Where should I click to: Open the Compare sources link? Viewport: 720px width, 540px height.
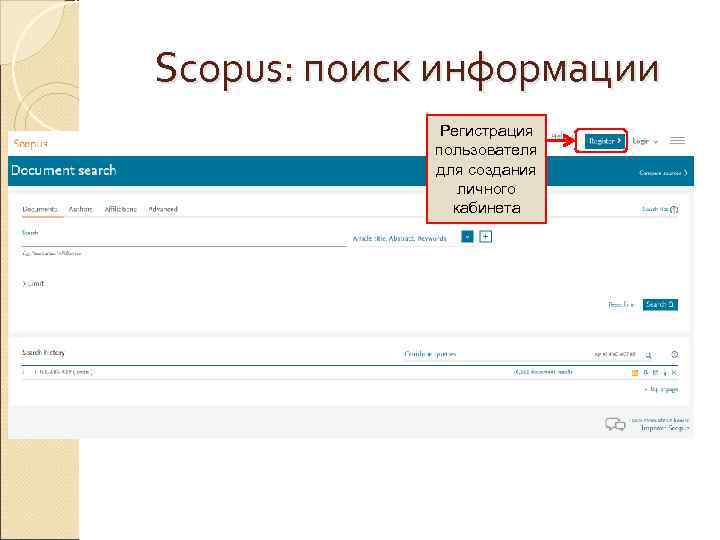pos(664,173)
